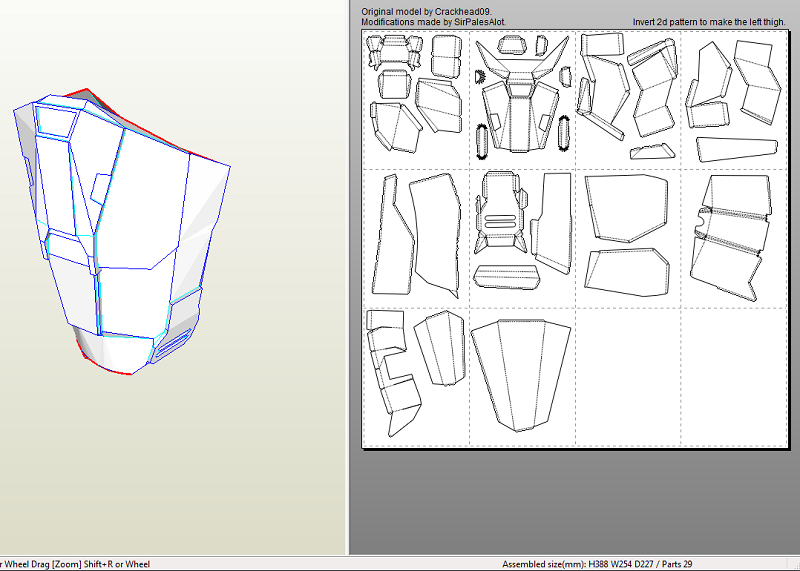The image size is (800, 571).
Task: Click the 'Assembled size(mm): H388 W254 D227 / Parts 29' status entry
Action: pos(597,564)
